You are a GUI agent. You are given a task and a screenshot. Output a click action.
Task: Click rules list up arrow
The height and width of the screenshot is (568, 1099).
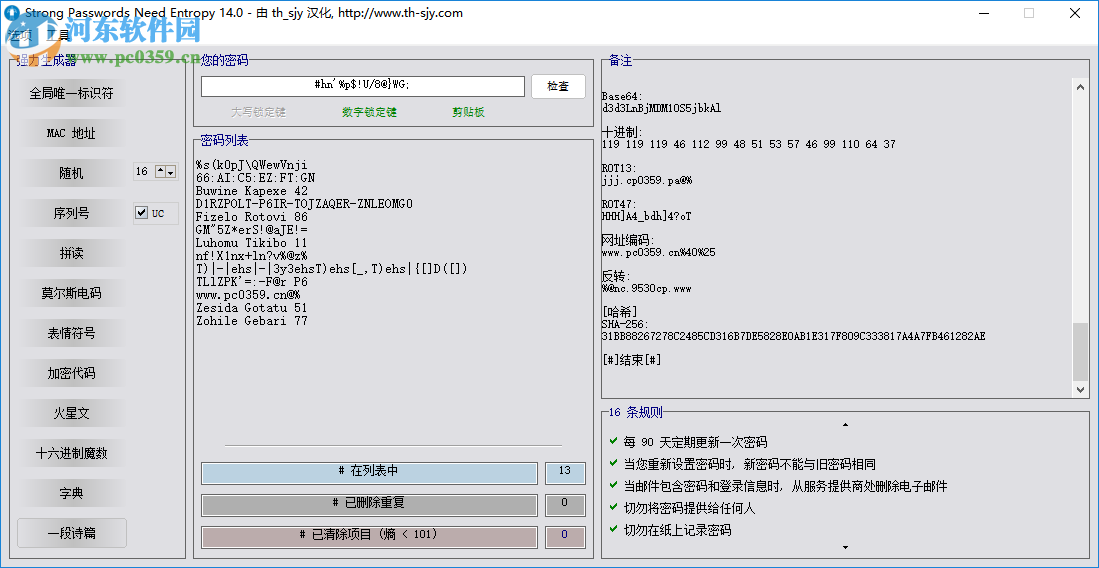click(845, 424)
